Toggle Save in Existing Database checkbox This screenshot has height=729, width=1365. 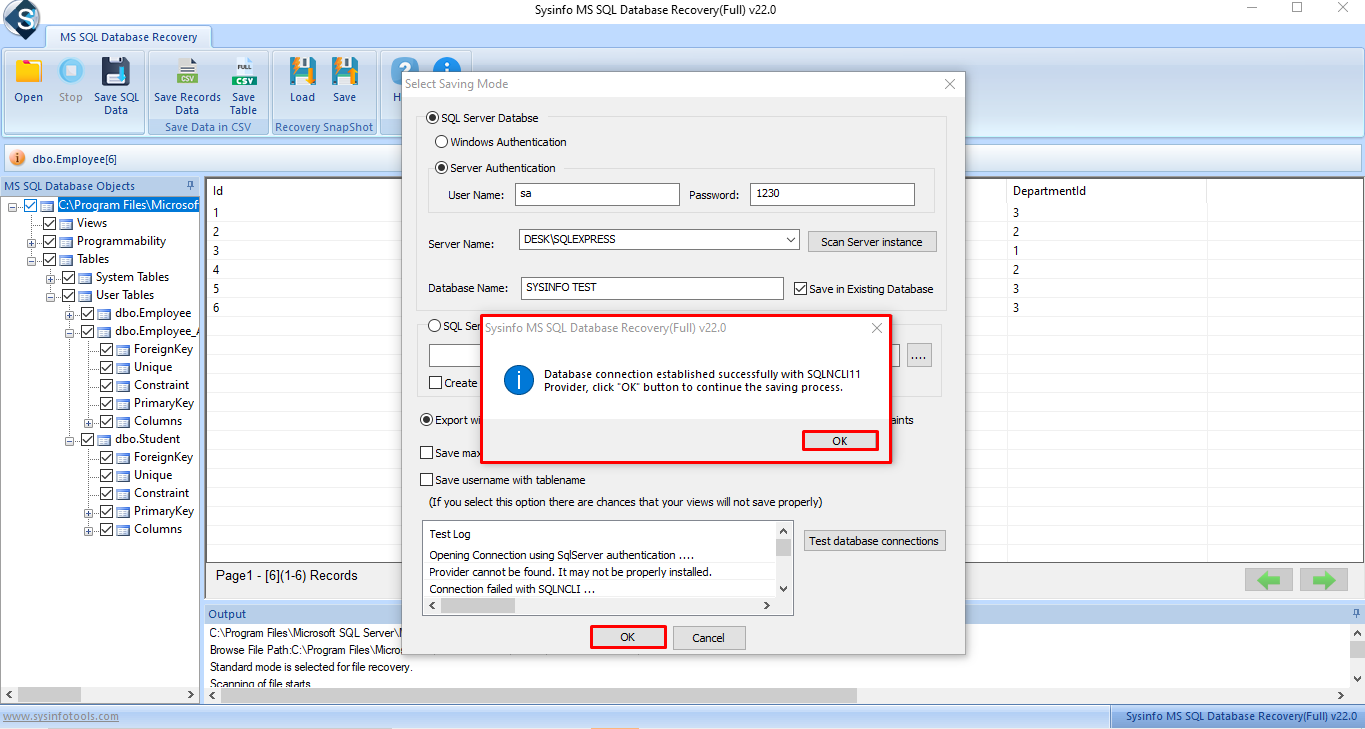(x=800, y=288)
